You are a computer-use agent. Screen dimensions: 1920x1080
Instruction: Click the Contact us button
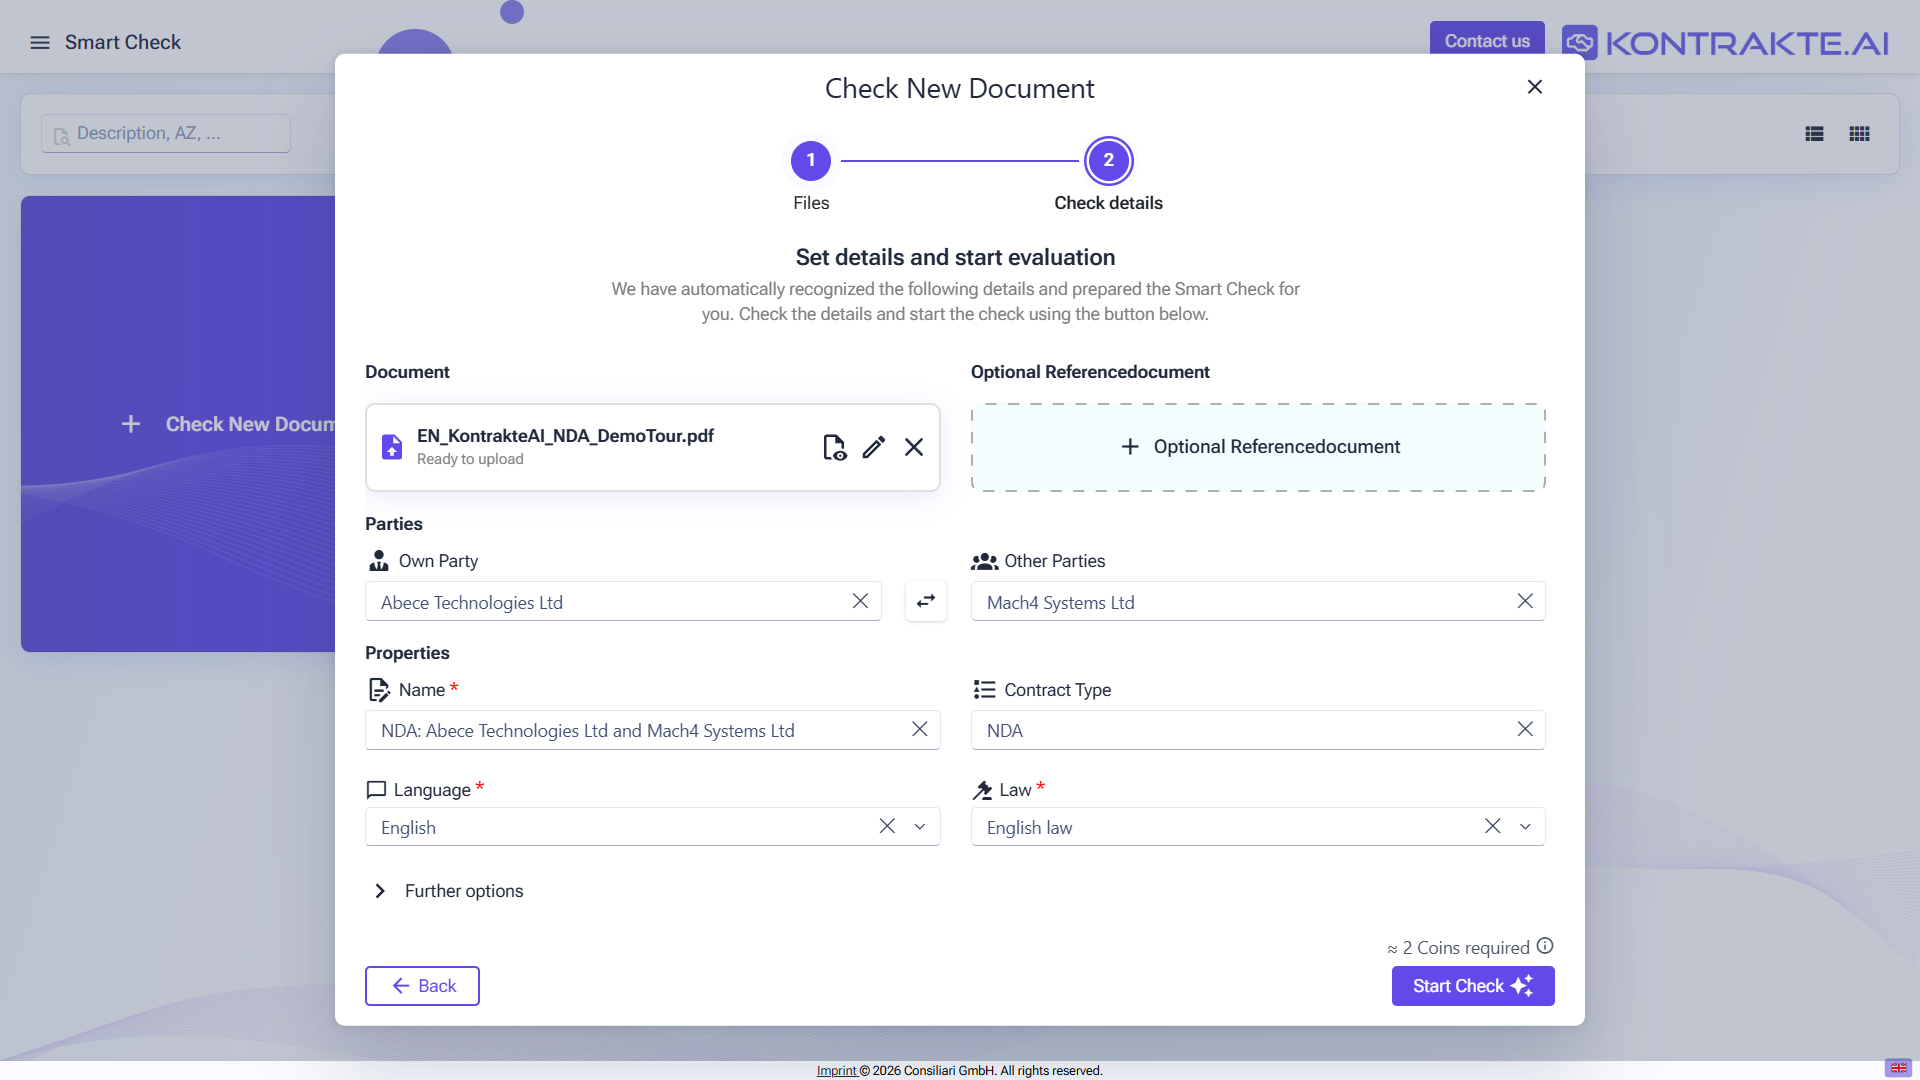[1487, 41]
